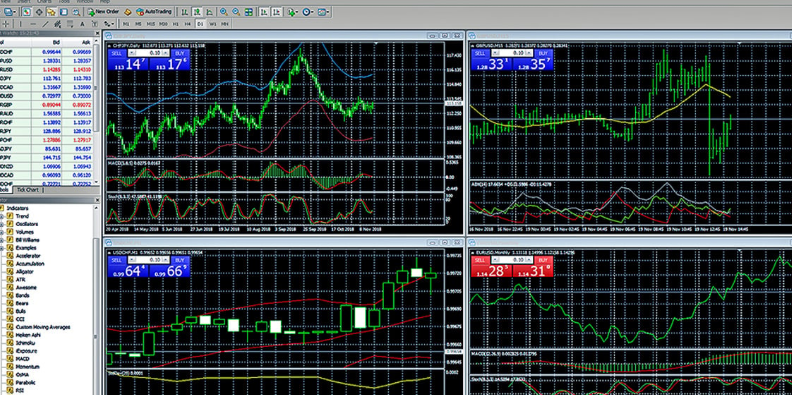This screenshot has width=792, height=395.
Task: Select the H4 timeframe button
Action: [187, 24]
